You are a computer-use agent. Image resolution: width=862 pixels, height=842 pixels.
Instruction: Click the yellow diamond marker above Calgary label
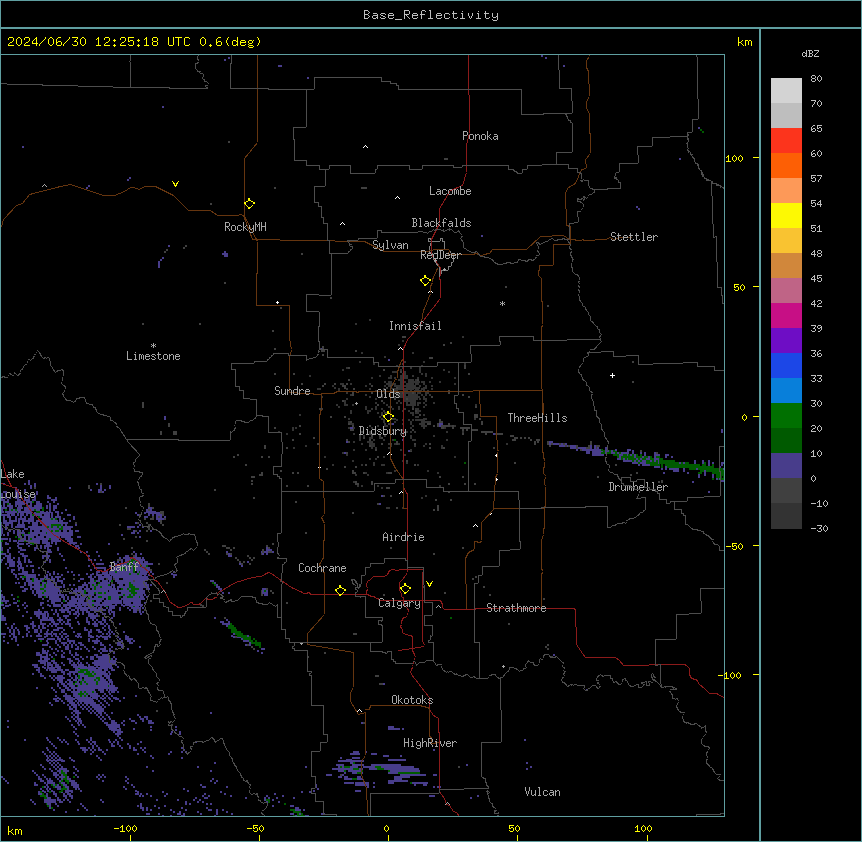(405, 589)
